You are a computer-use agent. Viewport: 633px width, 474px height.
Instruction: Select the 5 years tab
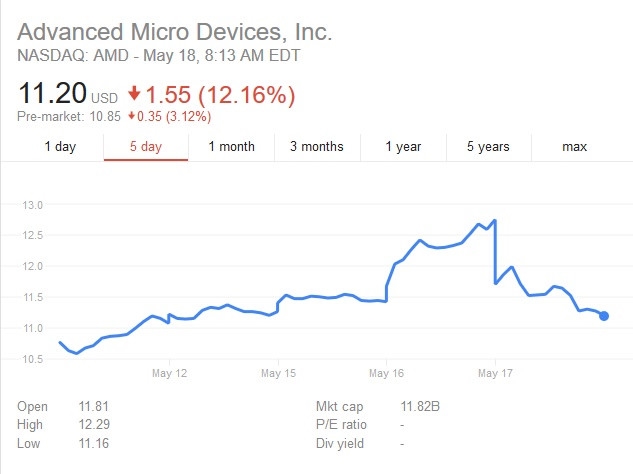pos(488,147)
